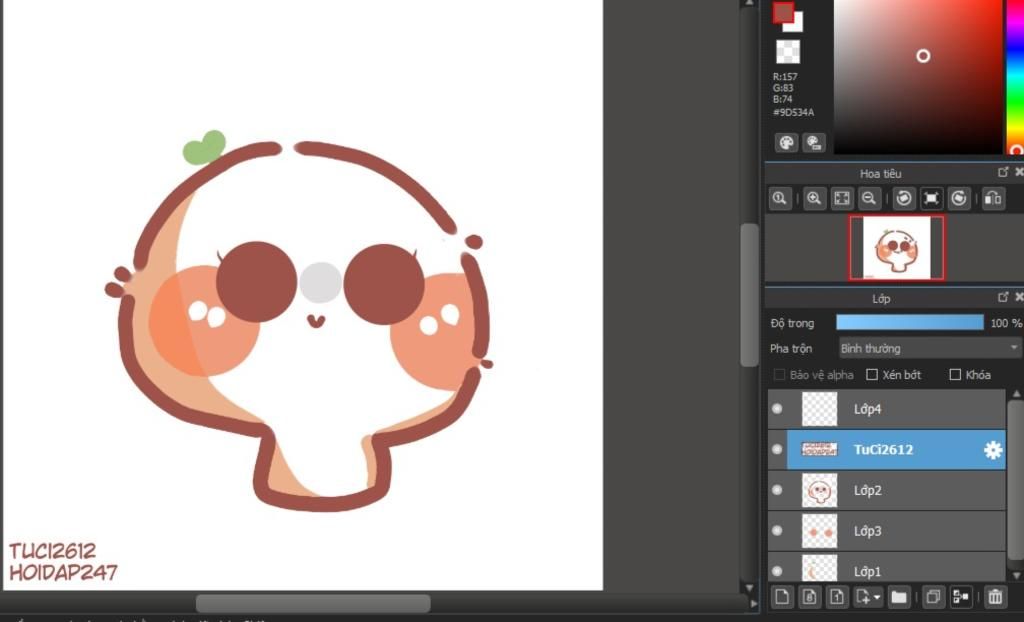This screenshot has width=1024, height=622.
Task: Click the navigator preview thumbnail
Action: click(897, 248)
